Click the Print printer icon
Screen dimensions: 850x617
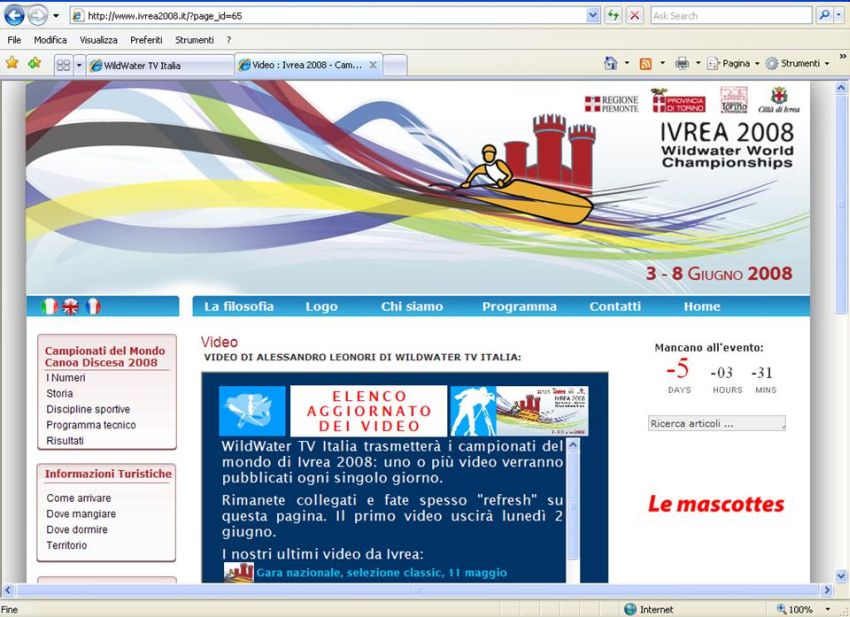click(682, 64)
